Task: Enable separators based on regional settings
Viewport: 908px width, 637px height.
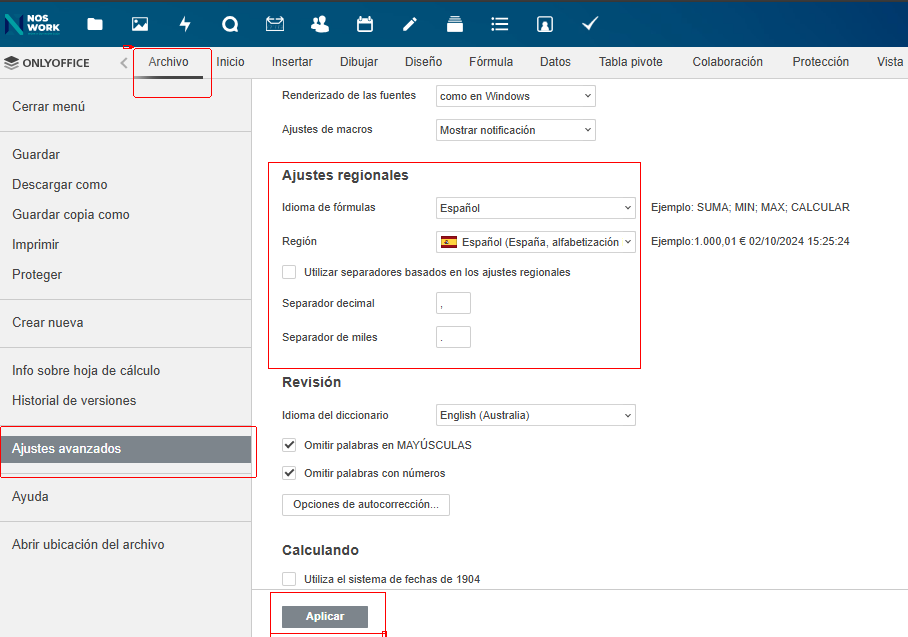Action: (x=289, y=272)
